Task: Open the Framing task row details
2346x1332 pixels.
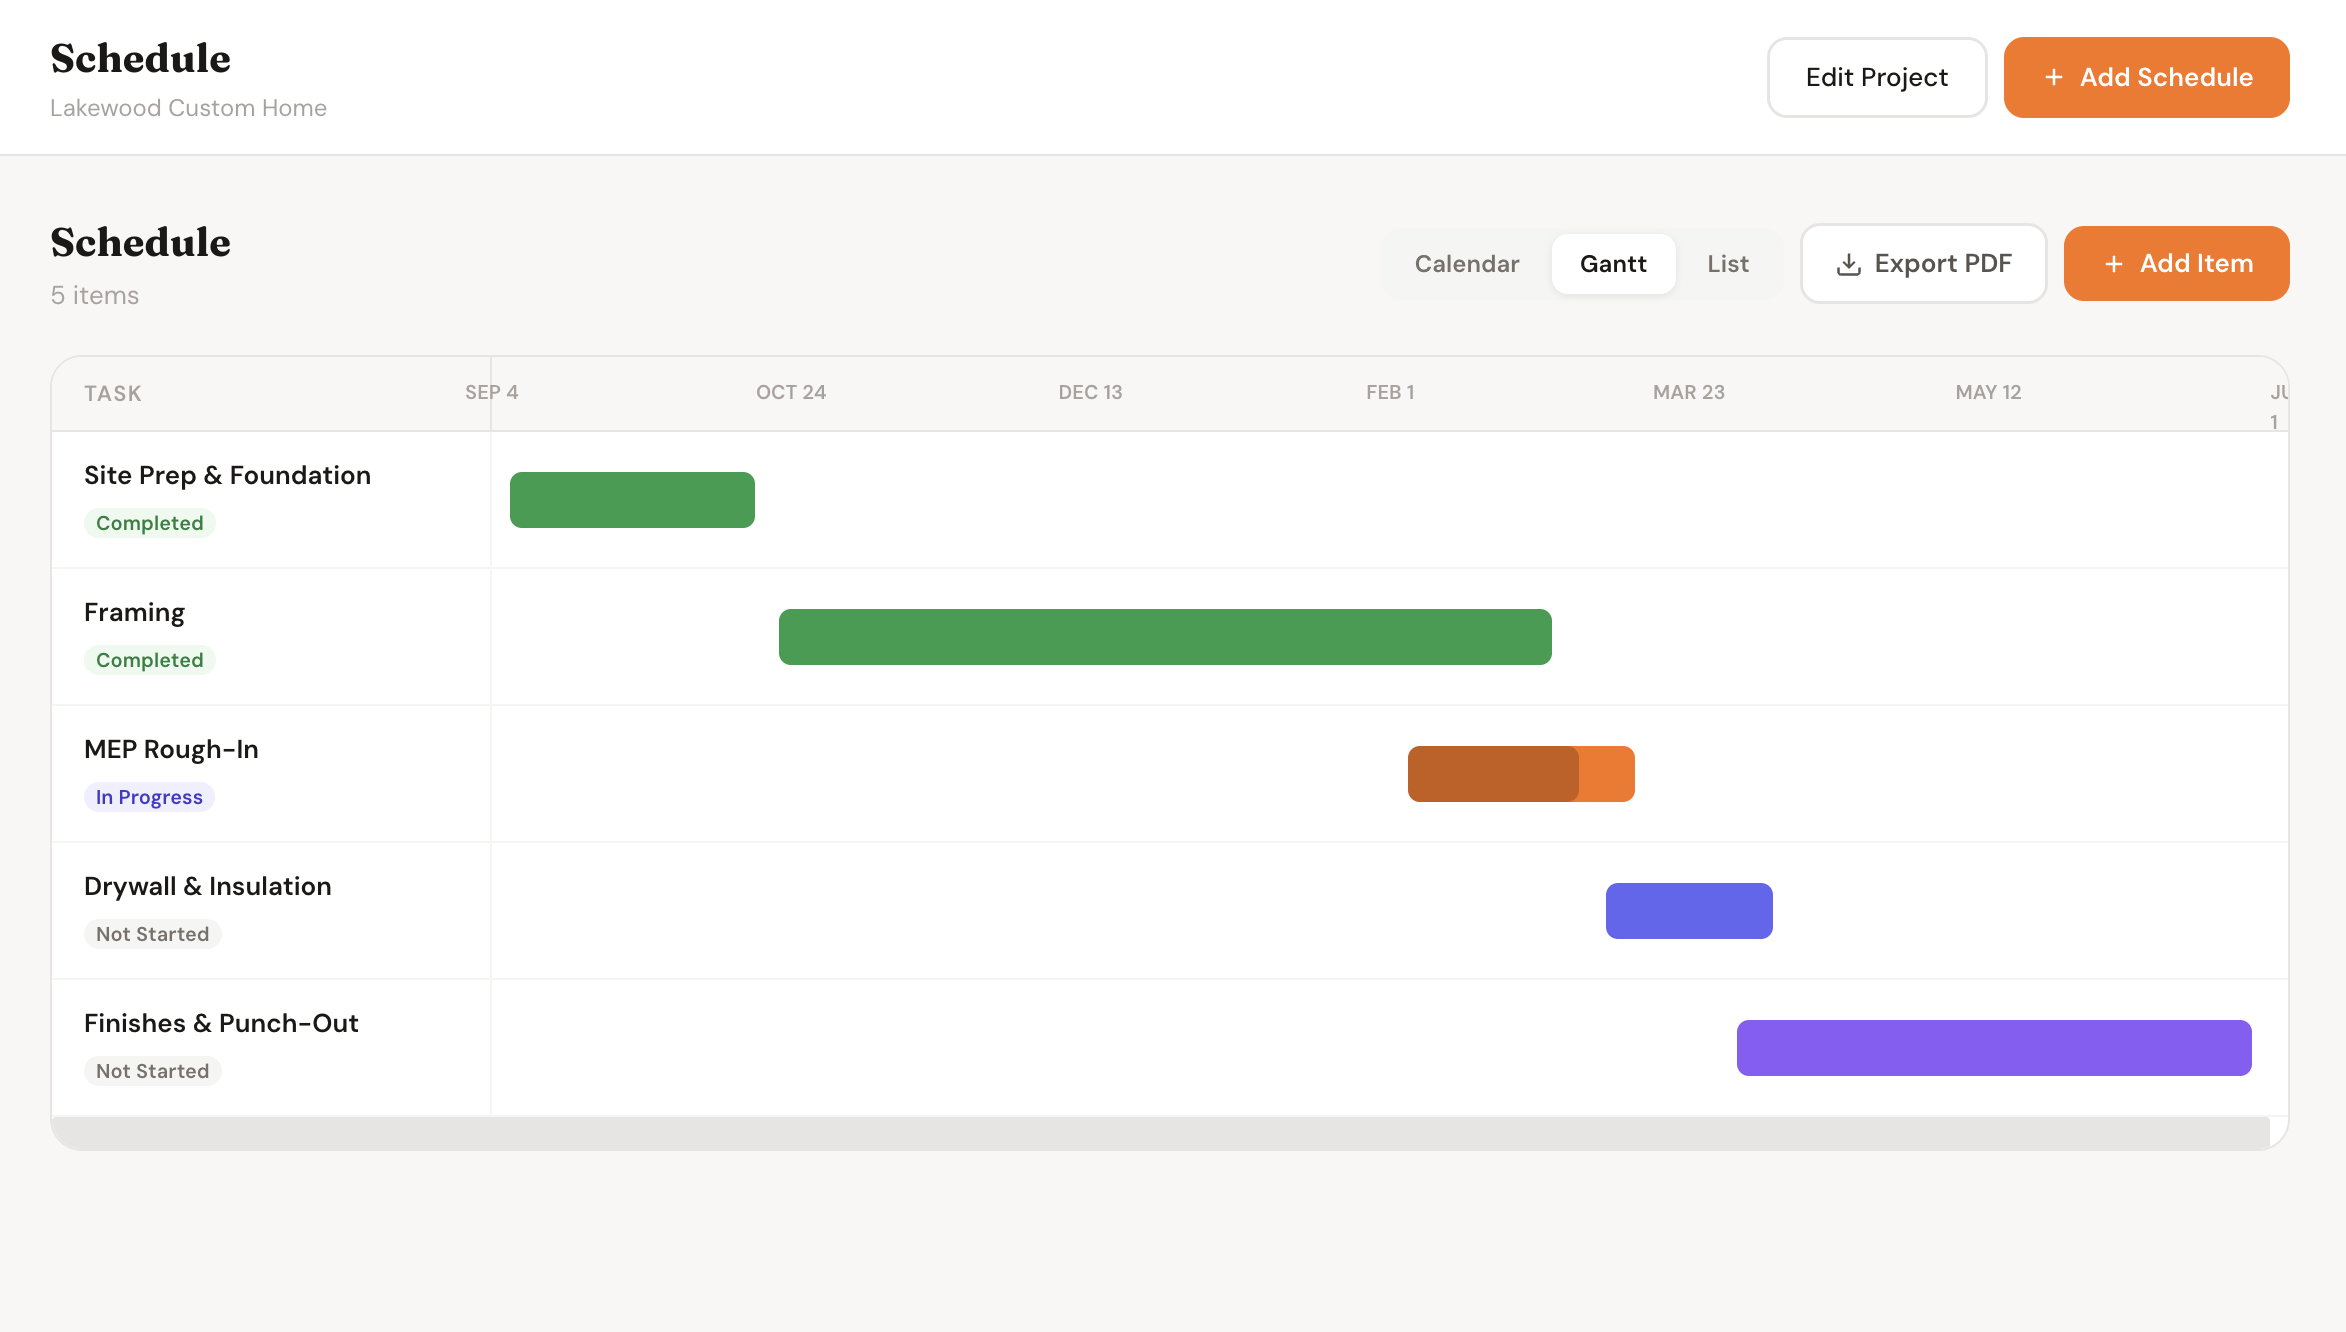Action: (x=134, y=611)
